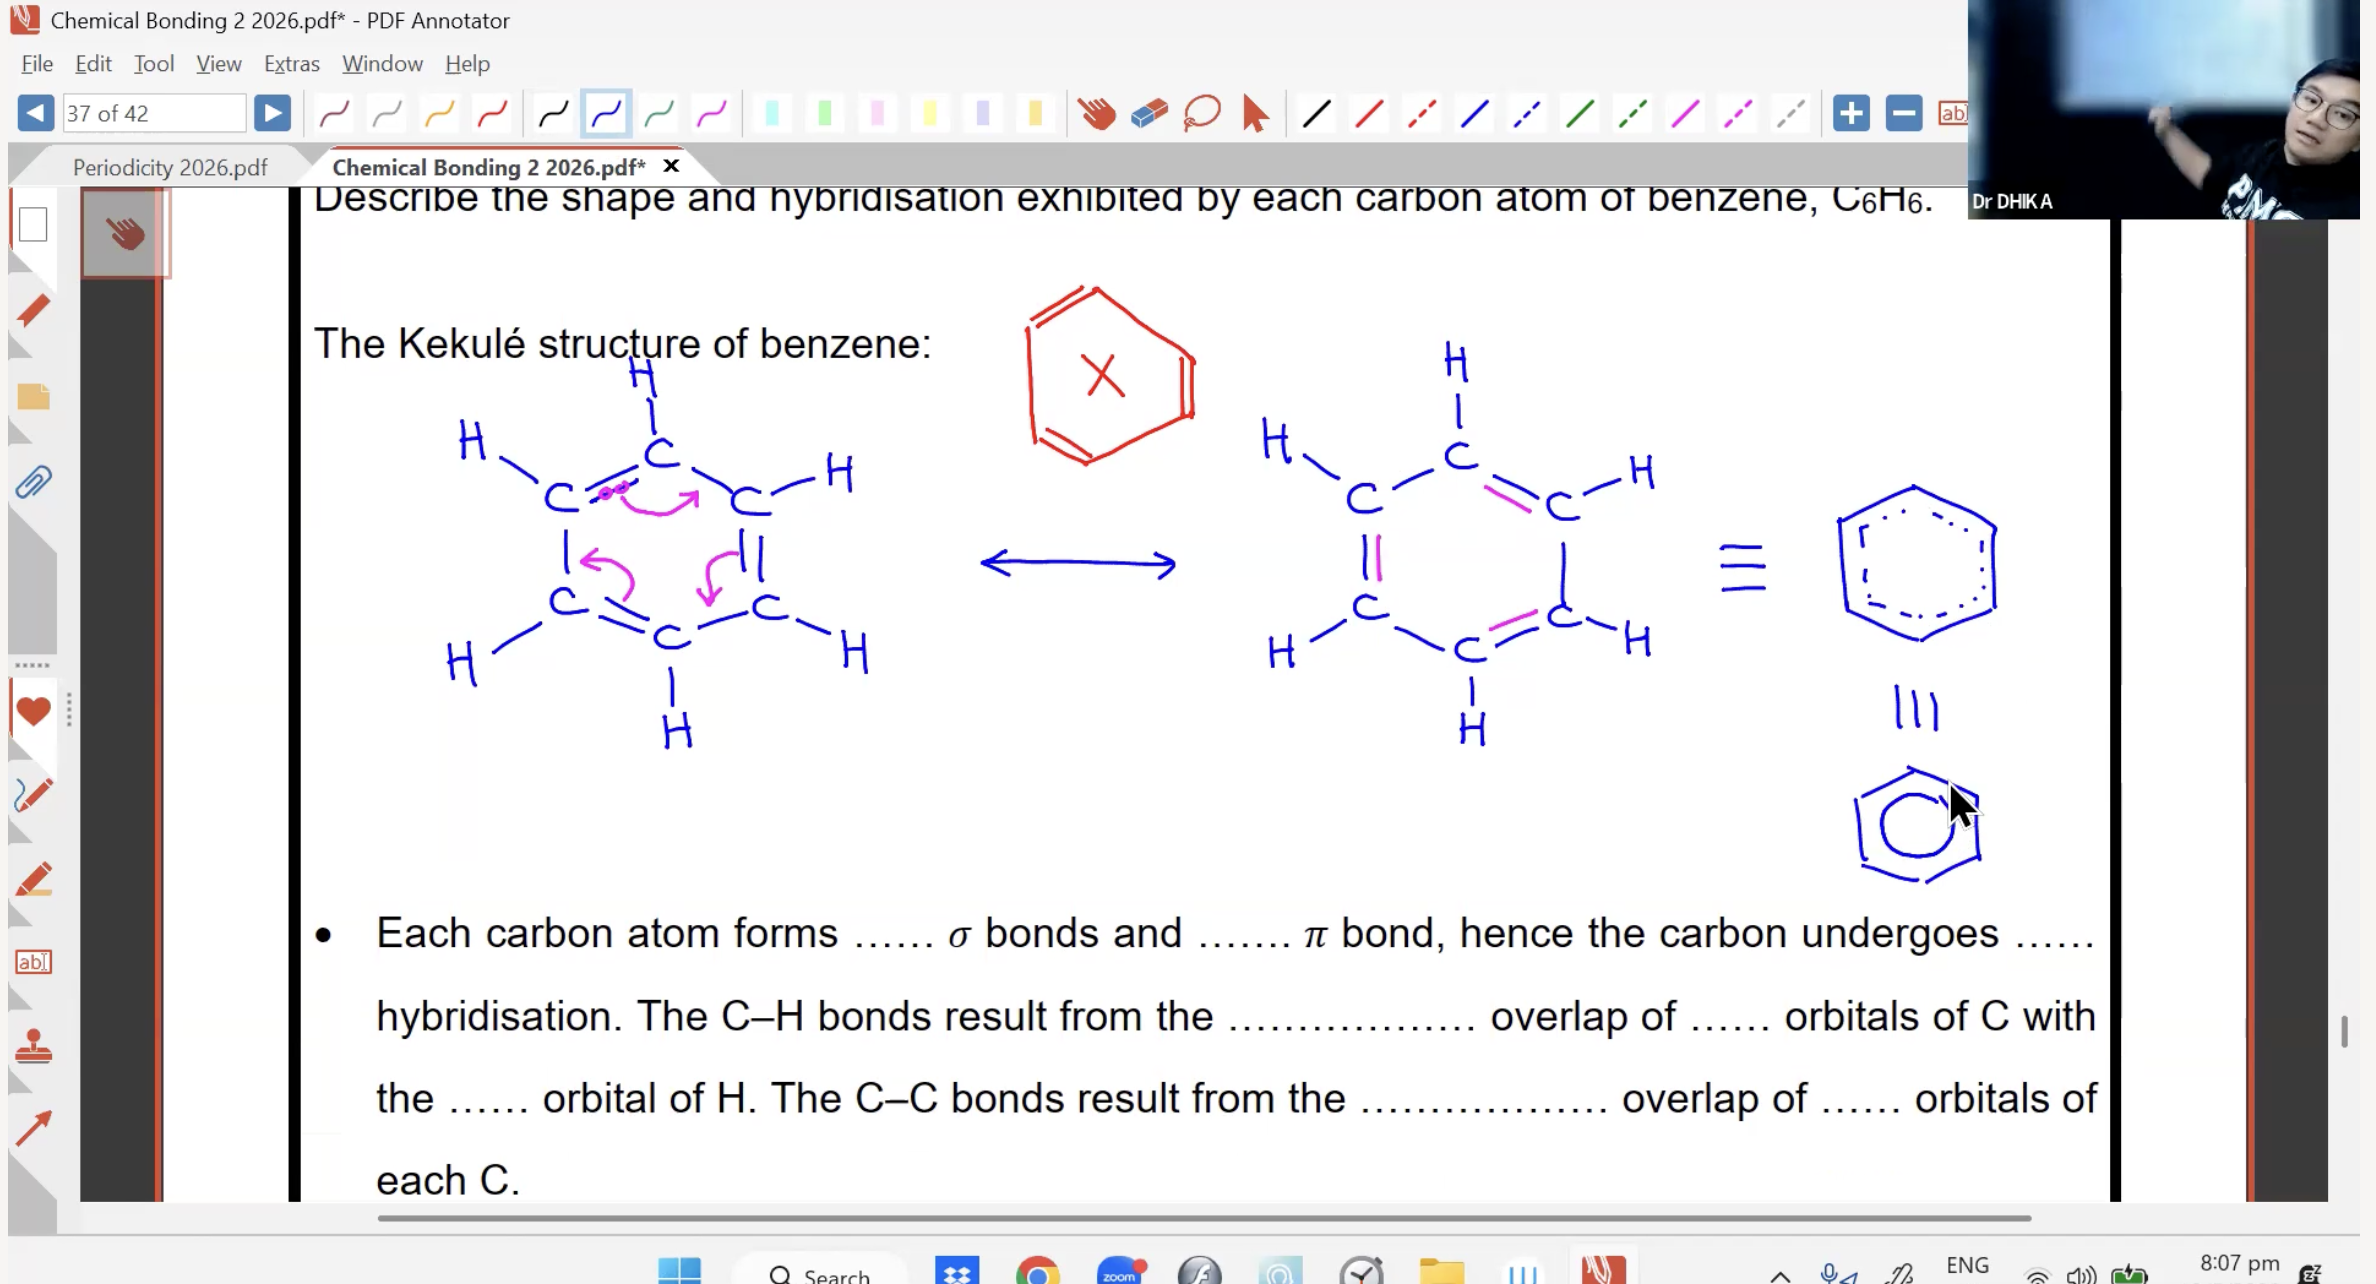Image resolution: width=2376 pixels, height=1284 pixels.
Task: Click the blue plus zoom-in button
Action: pos(1851,113)
